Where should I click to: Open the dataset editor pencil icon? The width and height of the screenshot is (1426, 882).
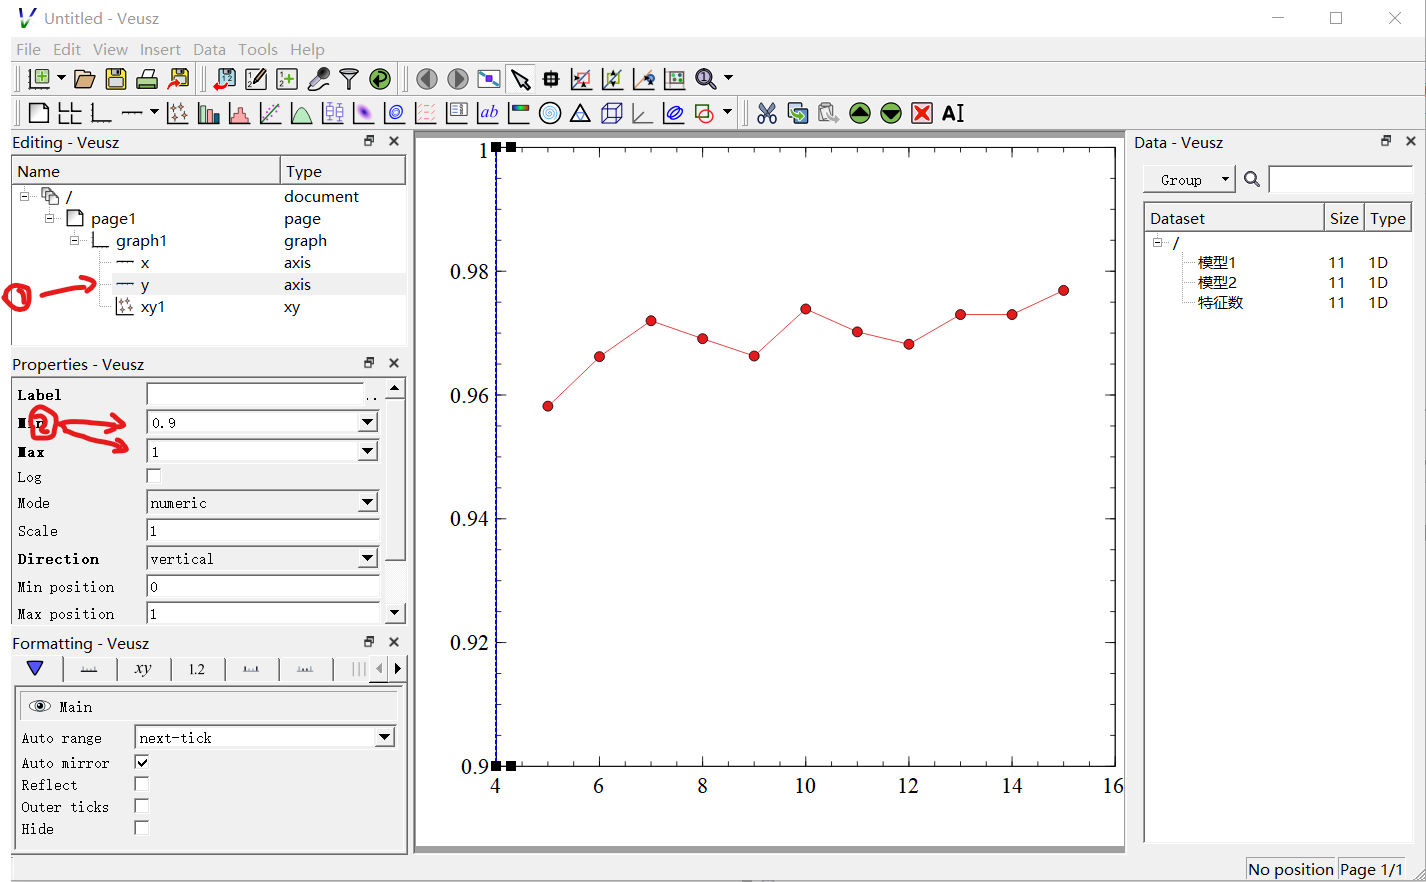point(256,79)
